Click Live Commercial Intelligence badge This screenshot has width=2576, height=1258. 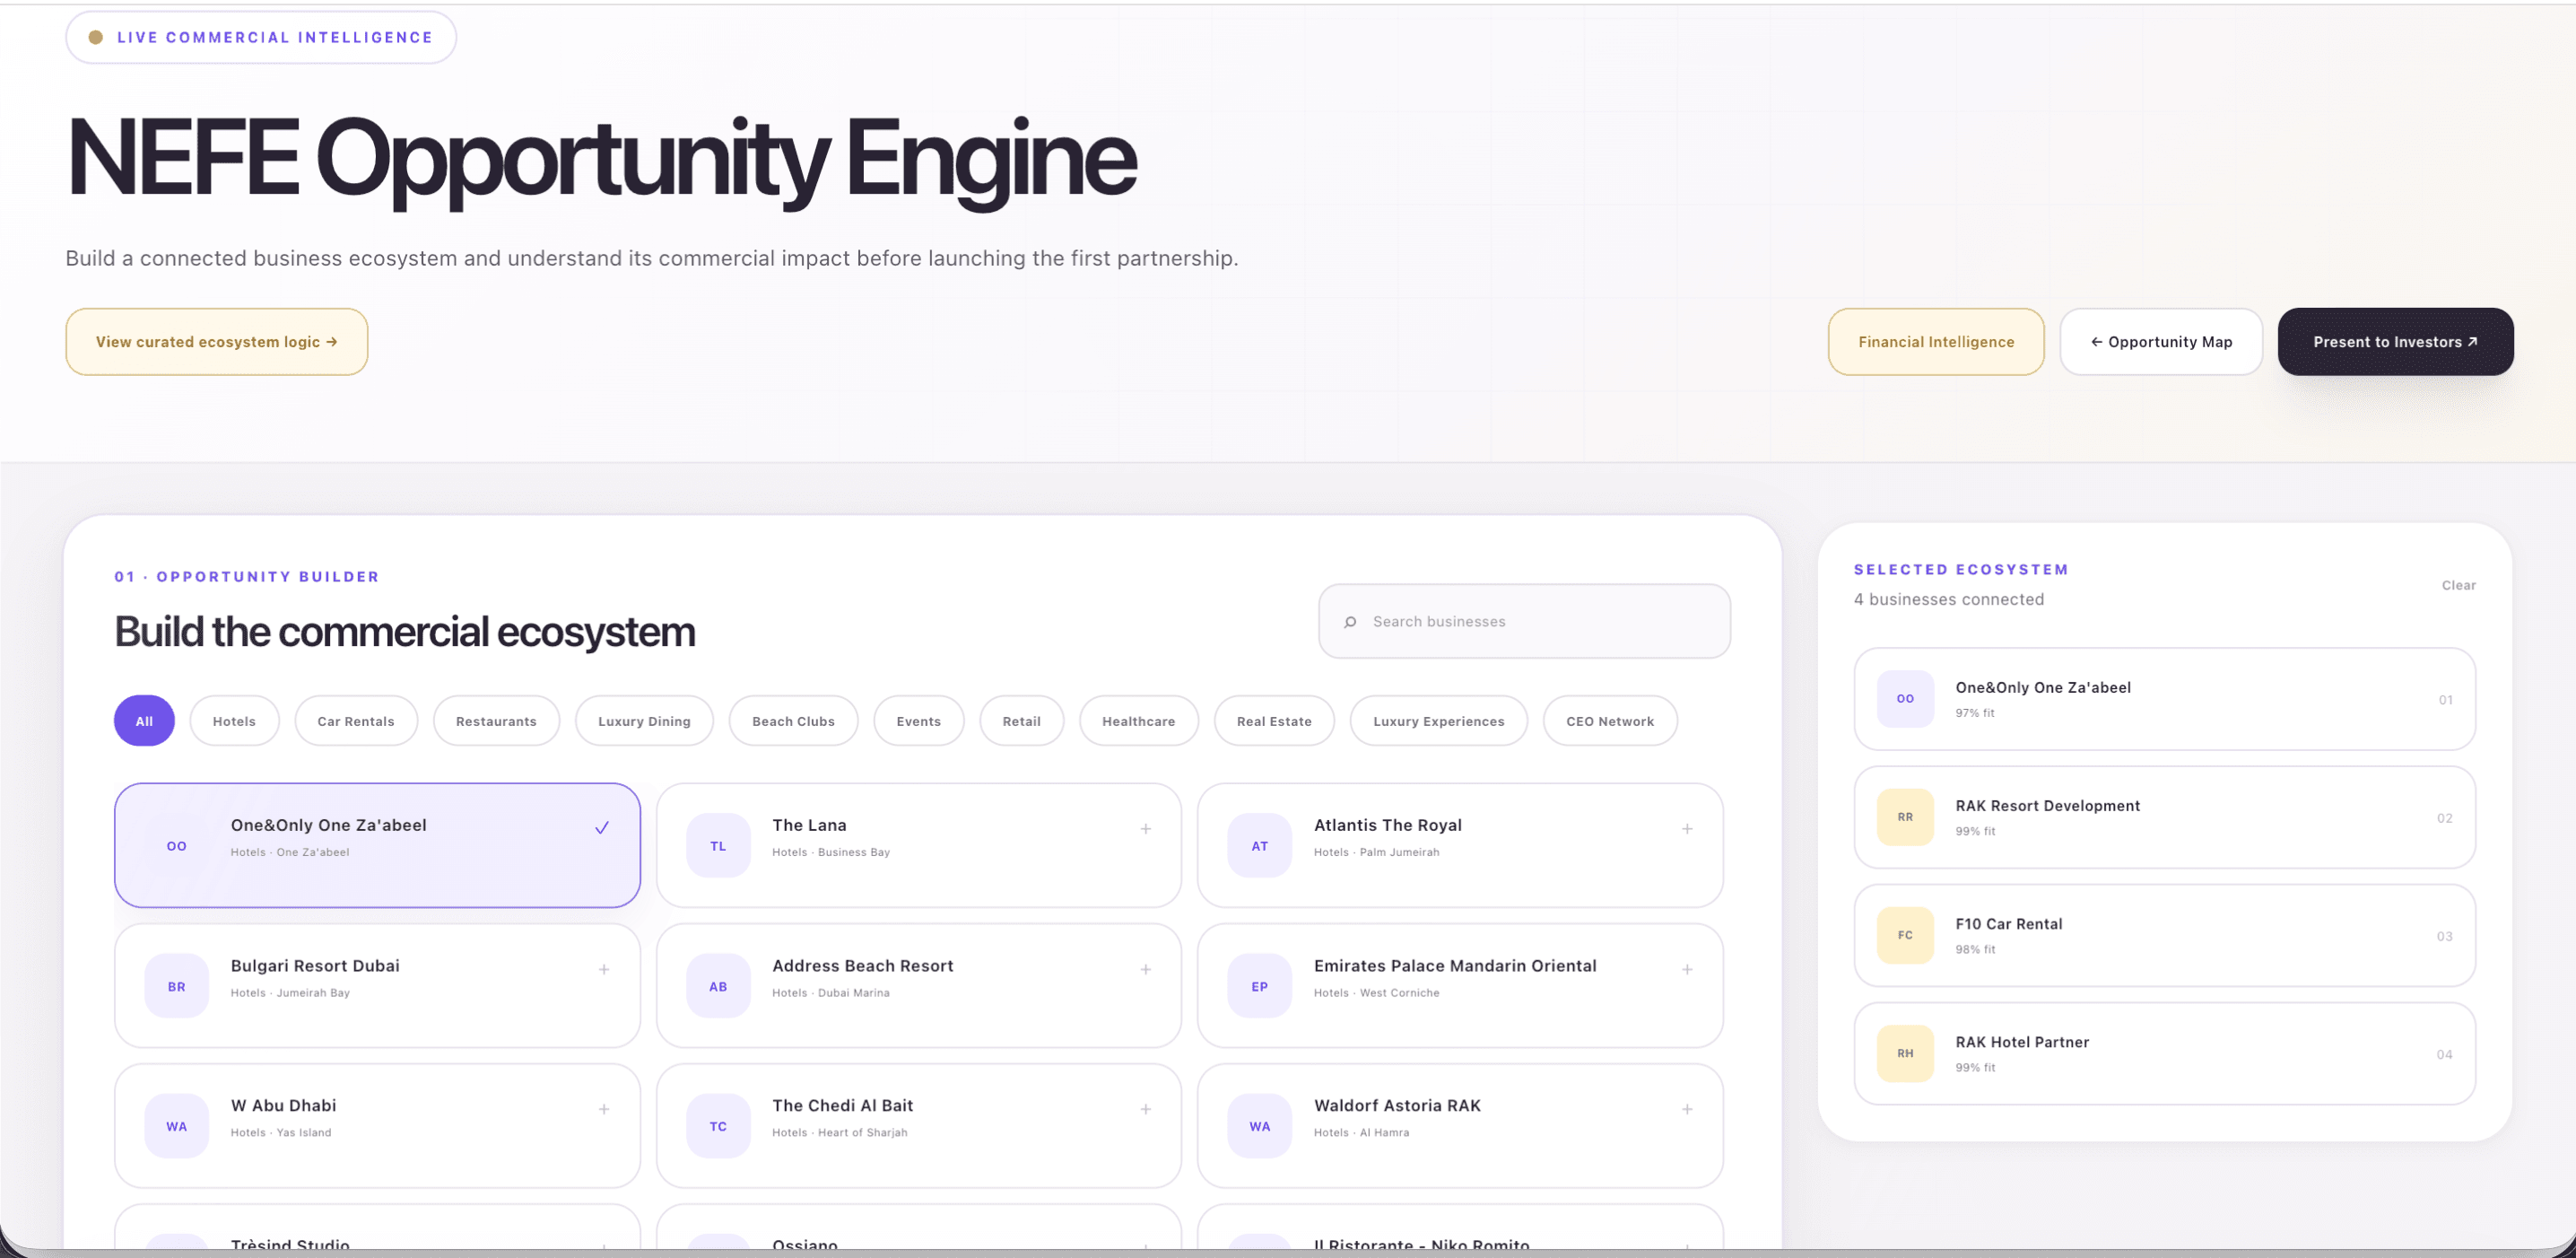click(x=261, y=38)
